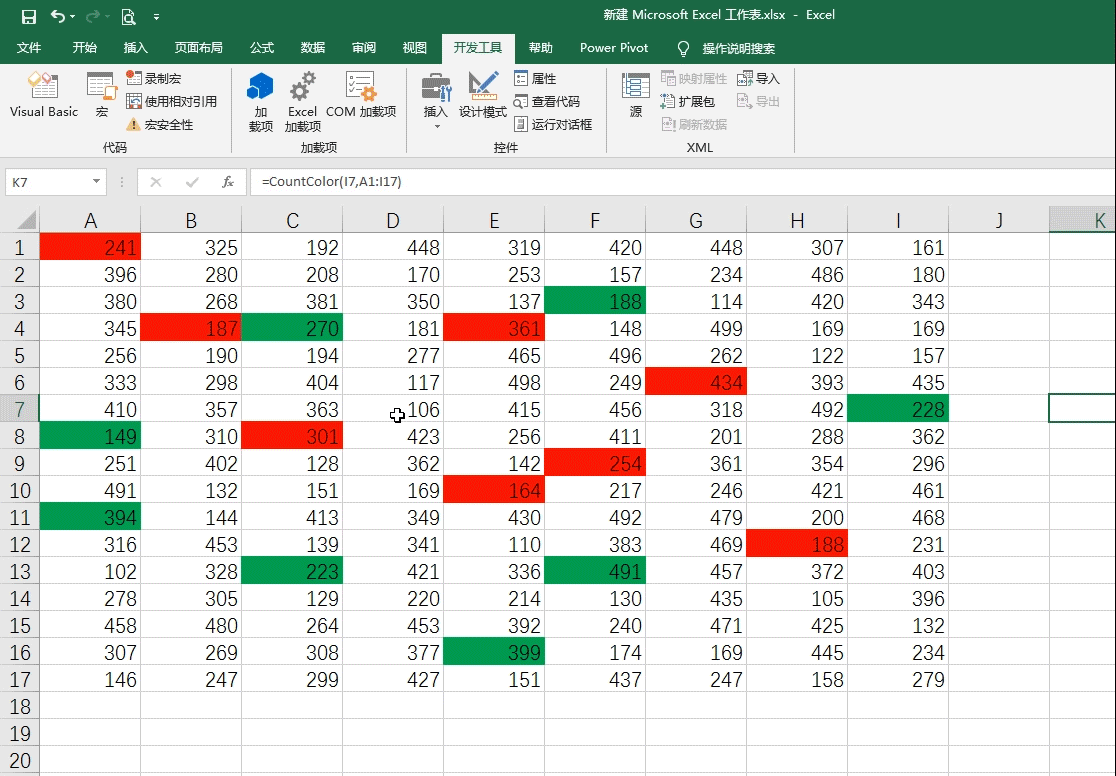Select cell G4 containing 499
This screenshot has height=776, width=1116.
coord(696,328)
